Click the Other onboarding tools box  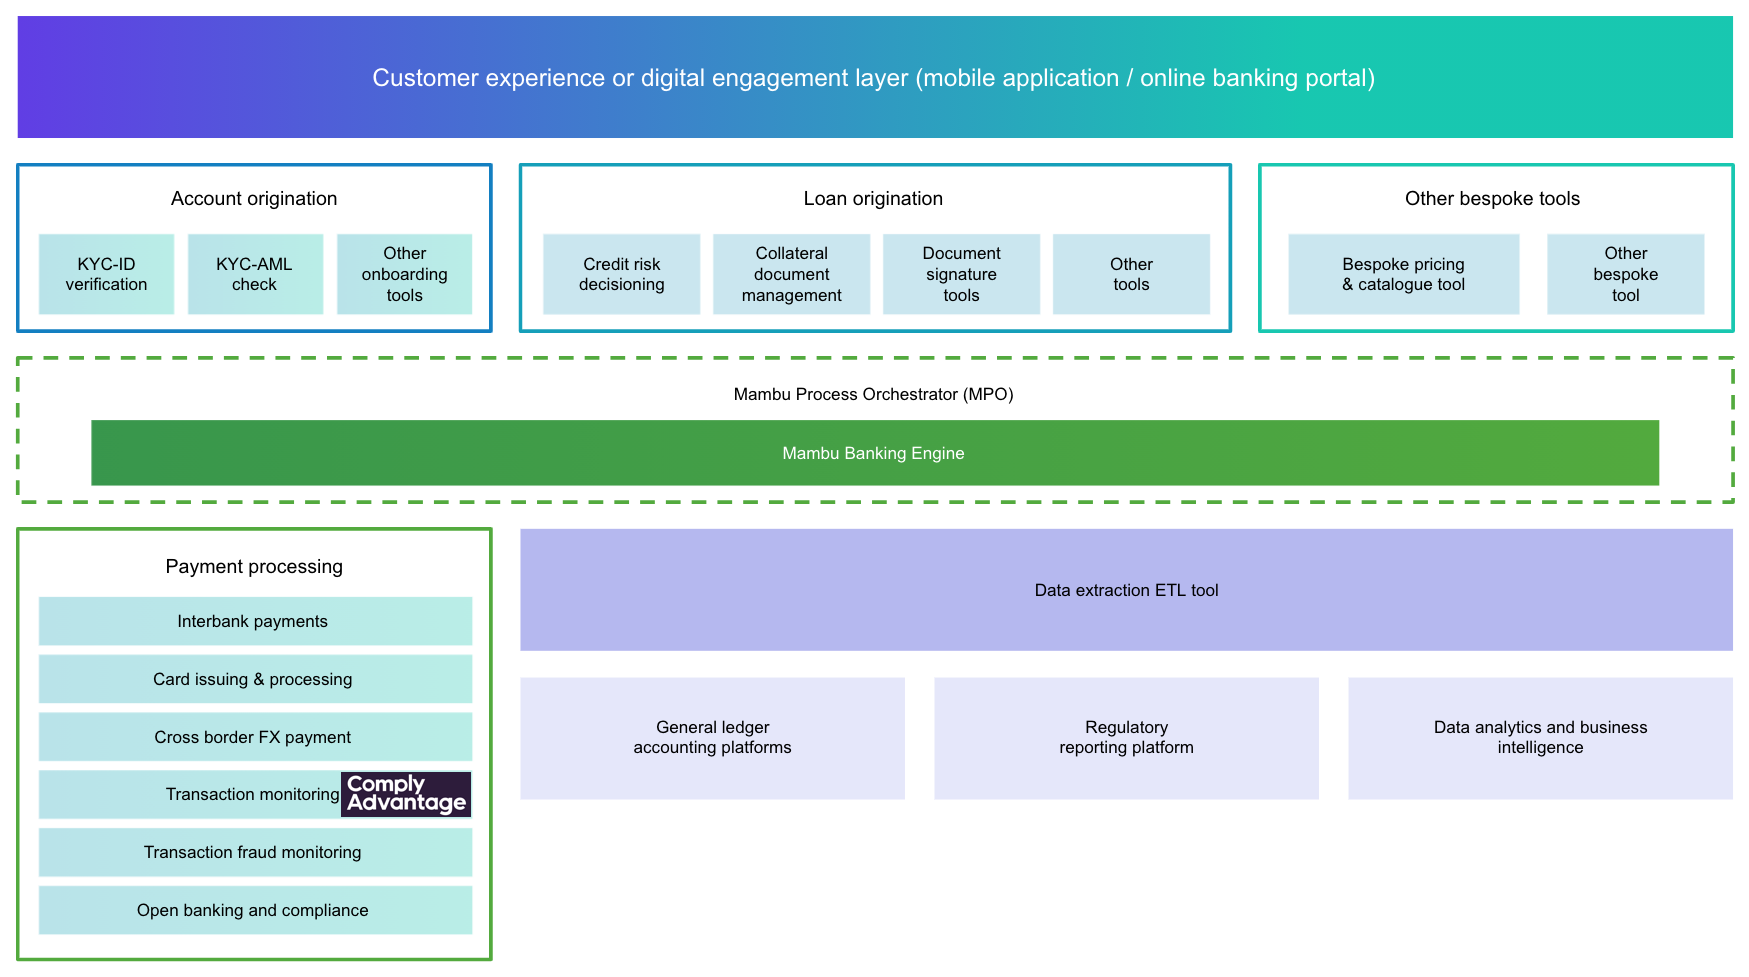pos(404,274)
